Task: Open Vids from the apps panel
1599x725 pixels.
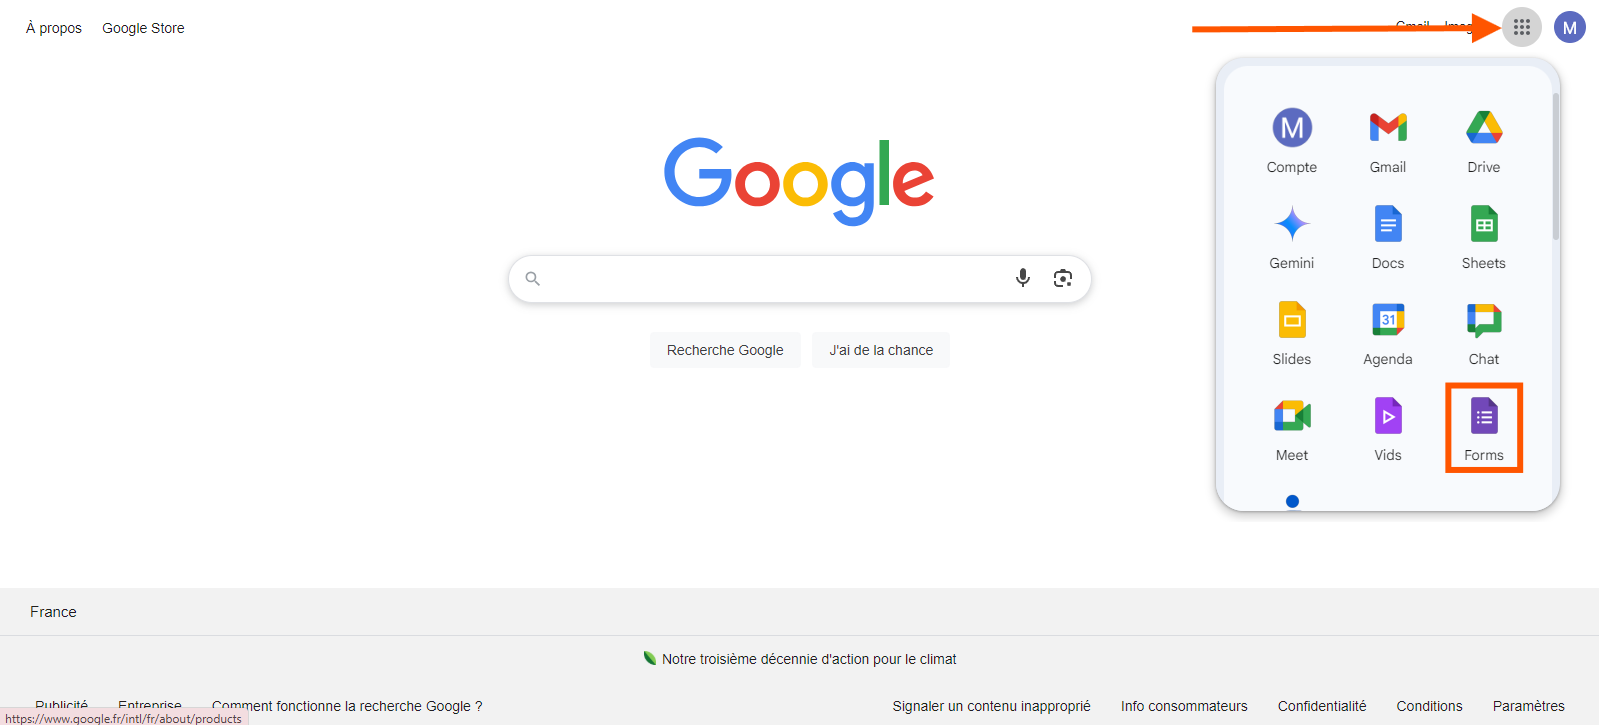Action: [x=1388, y=429]
